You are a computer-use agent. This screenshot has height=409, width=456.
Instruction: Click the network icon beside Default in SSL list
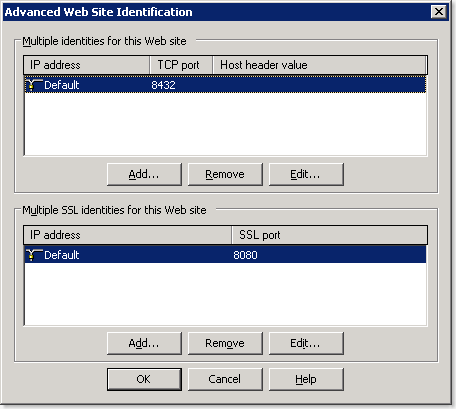point(34,255)
